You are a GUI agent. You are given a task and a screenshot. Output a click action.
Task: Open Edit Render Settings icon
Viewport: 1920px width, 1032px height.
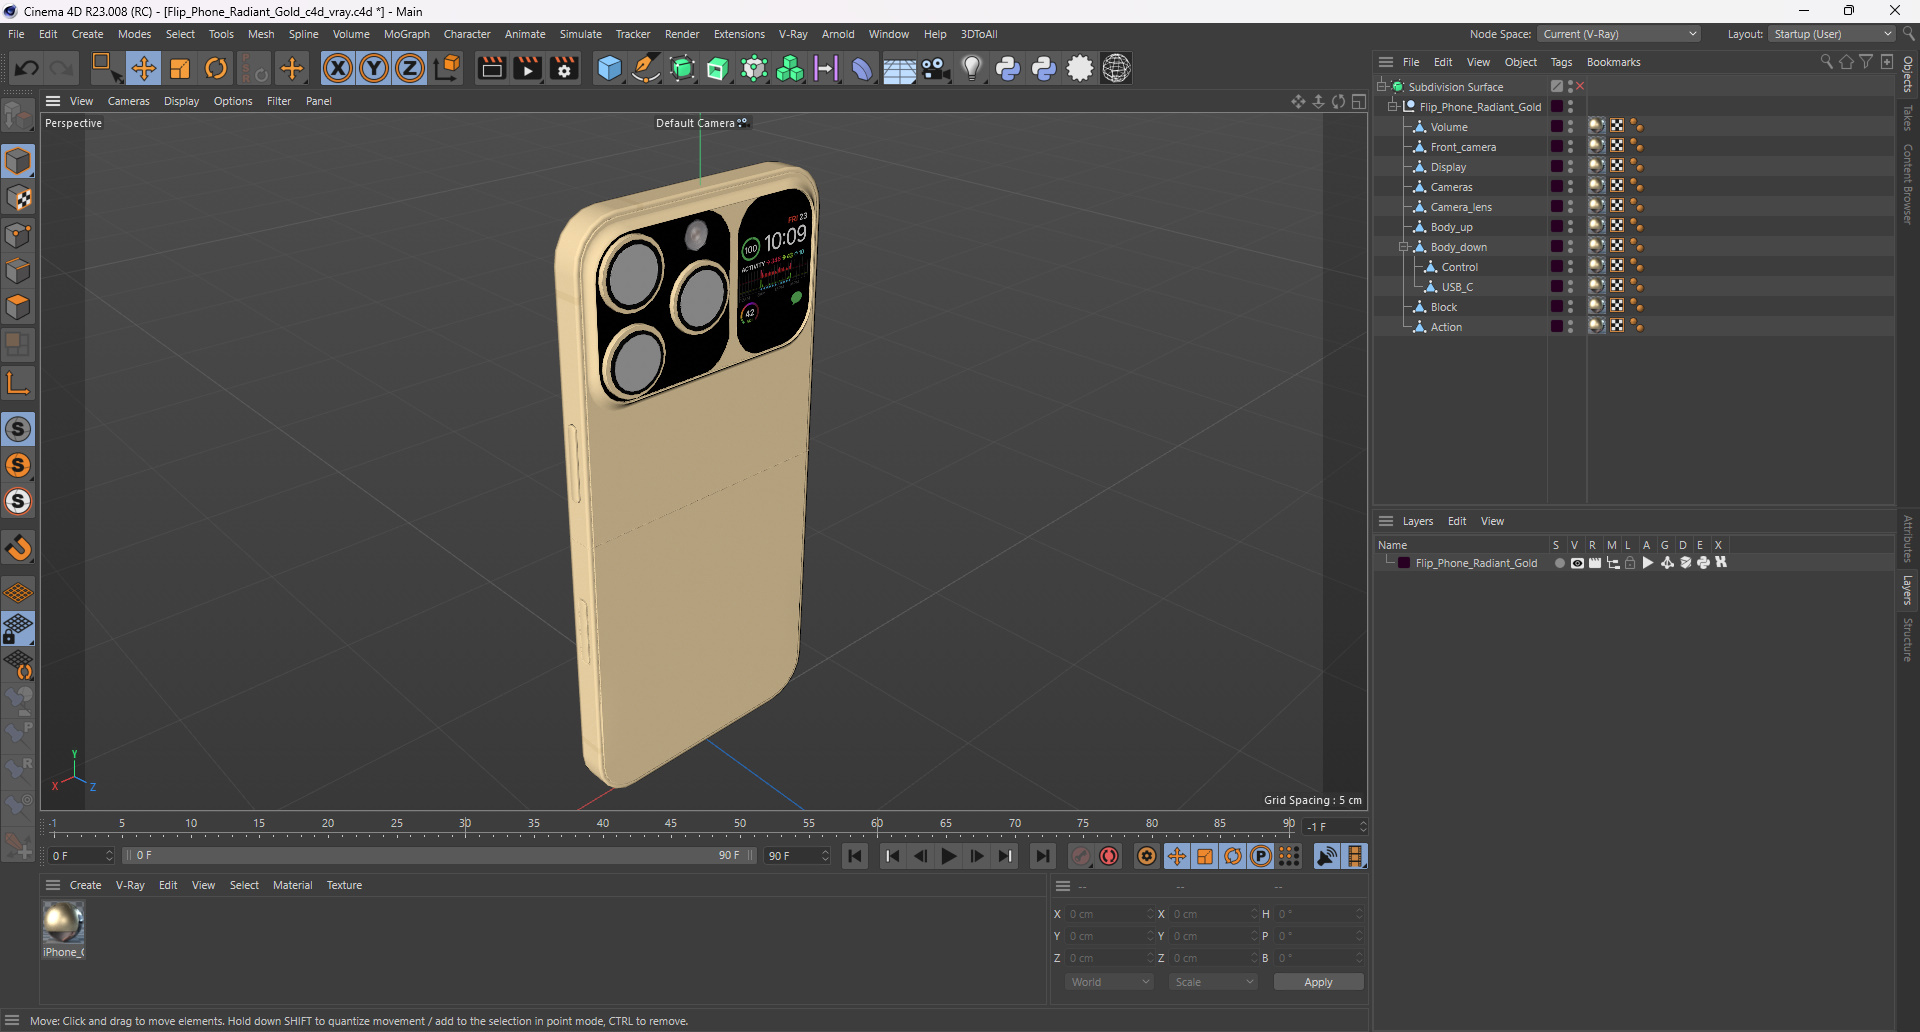564,68
